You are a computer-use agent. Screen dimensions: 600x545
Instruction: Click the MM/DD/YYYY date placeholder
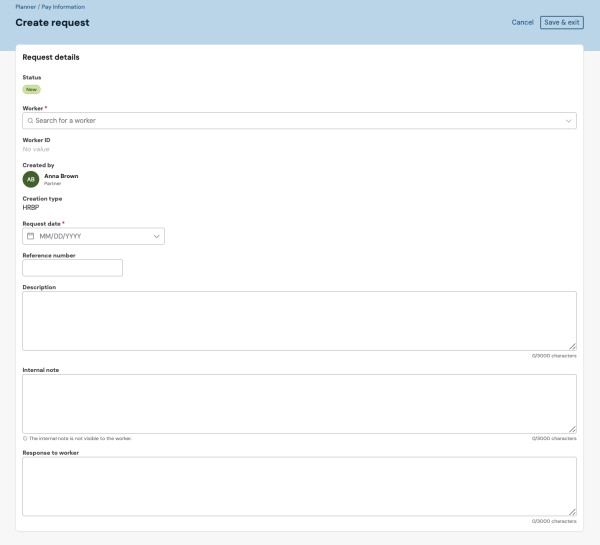point(60,237)
